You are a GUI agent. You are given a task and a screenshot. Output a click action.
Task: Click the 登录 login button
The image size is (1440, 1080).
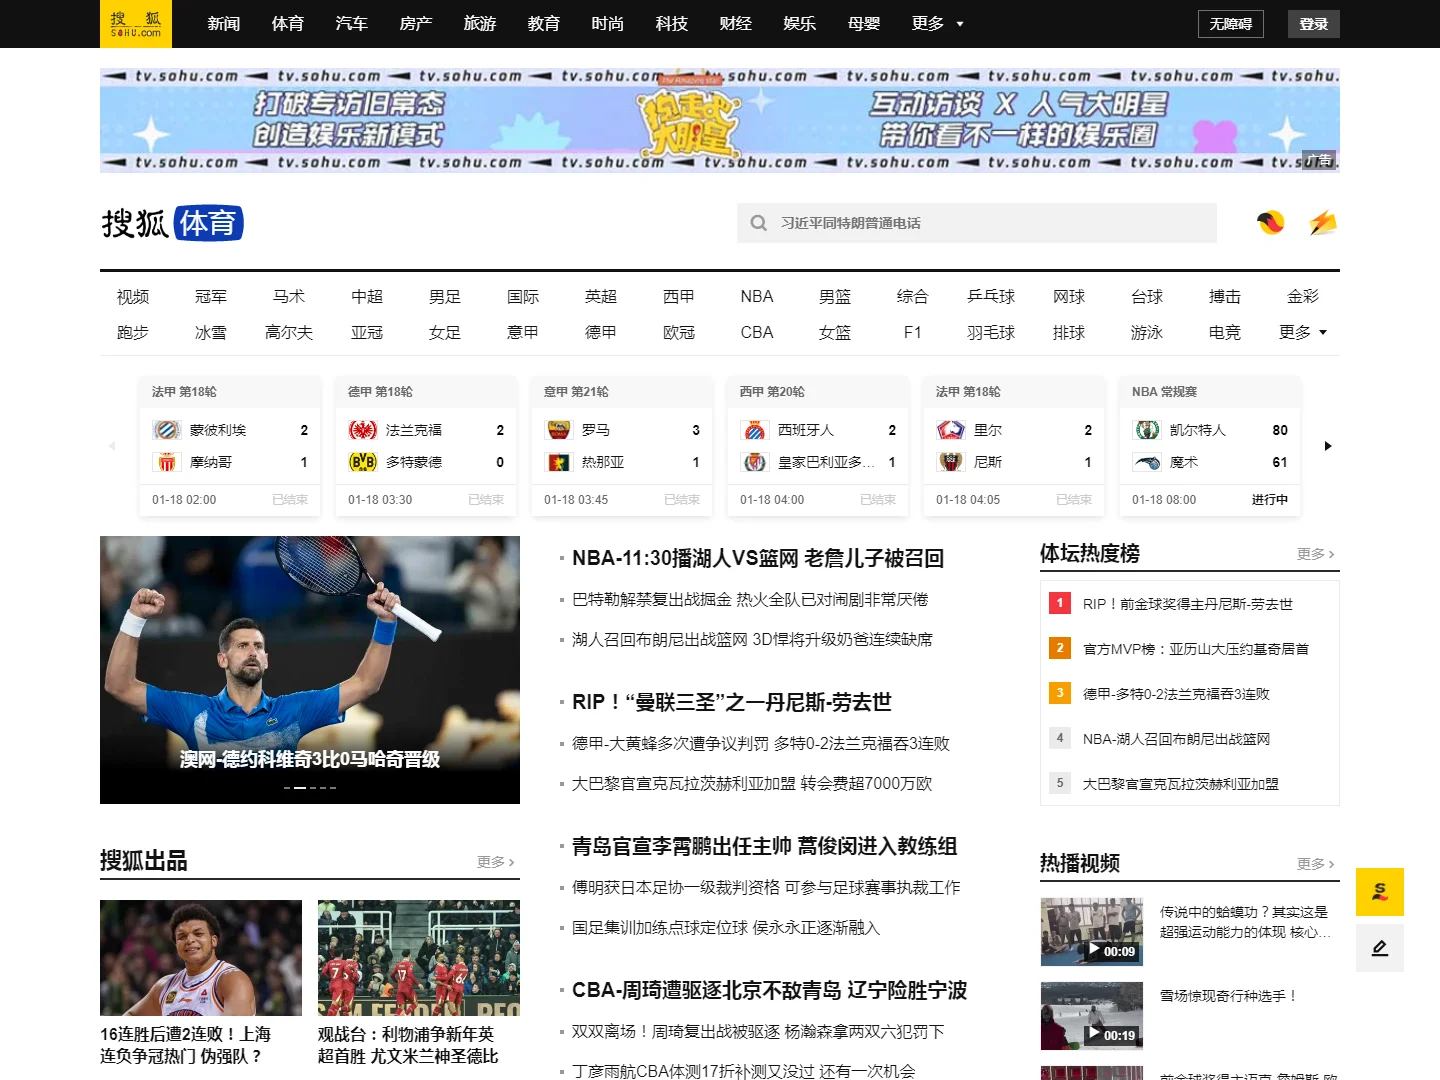click(x=1314, y=24)
